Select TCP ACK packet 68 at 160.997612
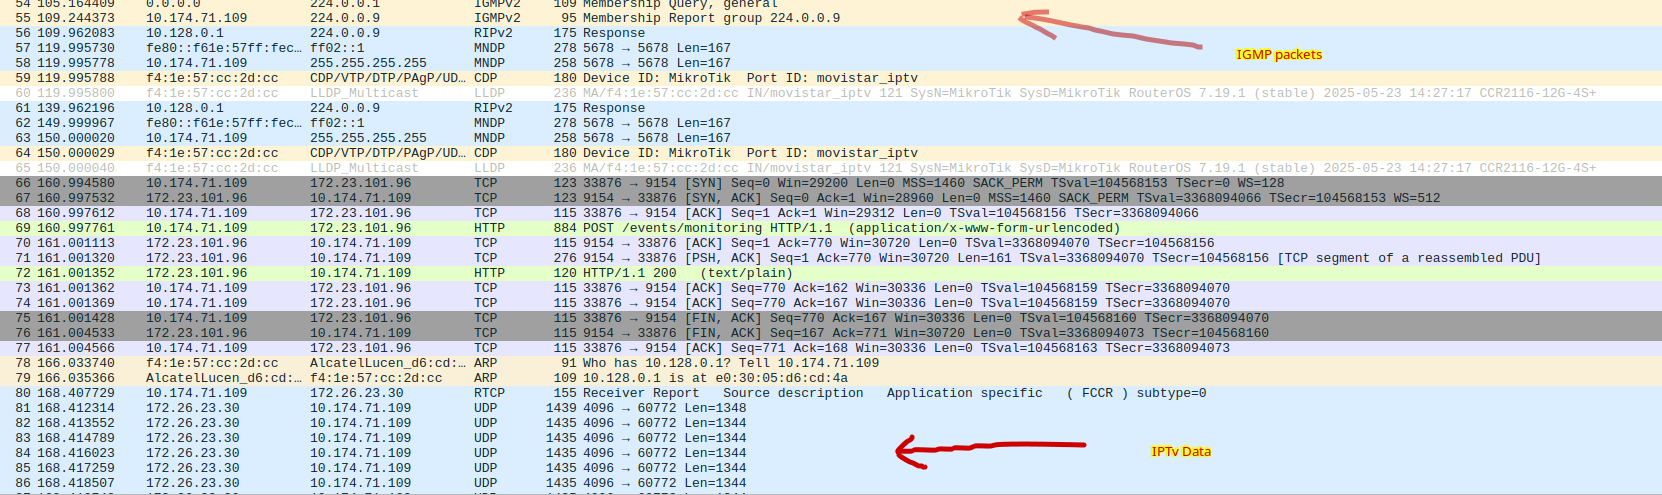The height and width of the screenshot is (495, 1662). 831,213
